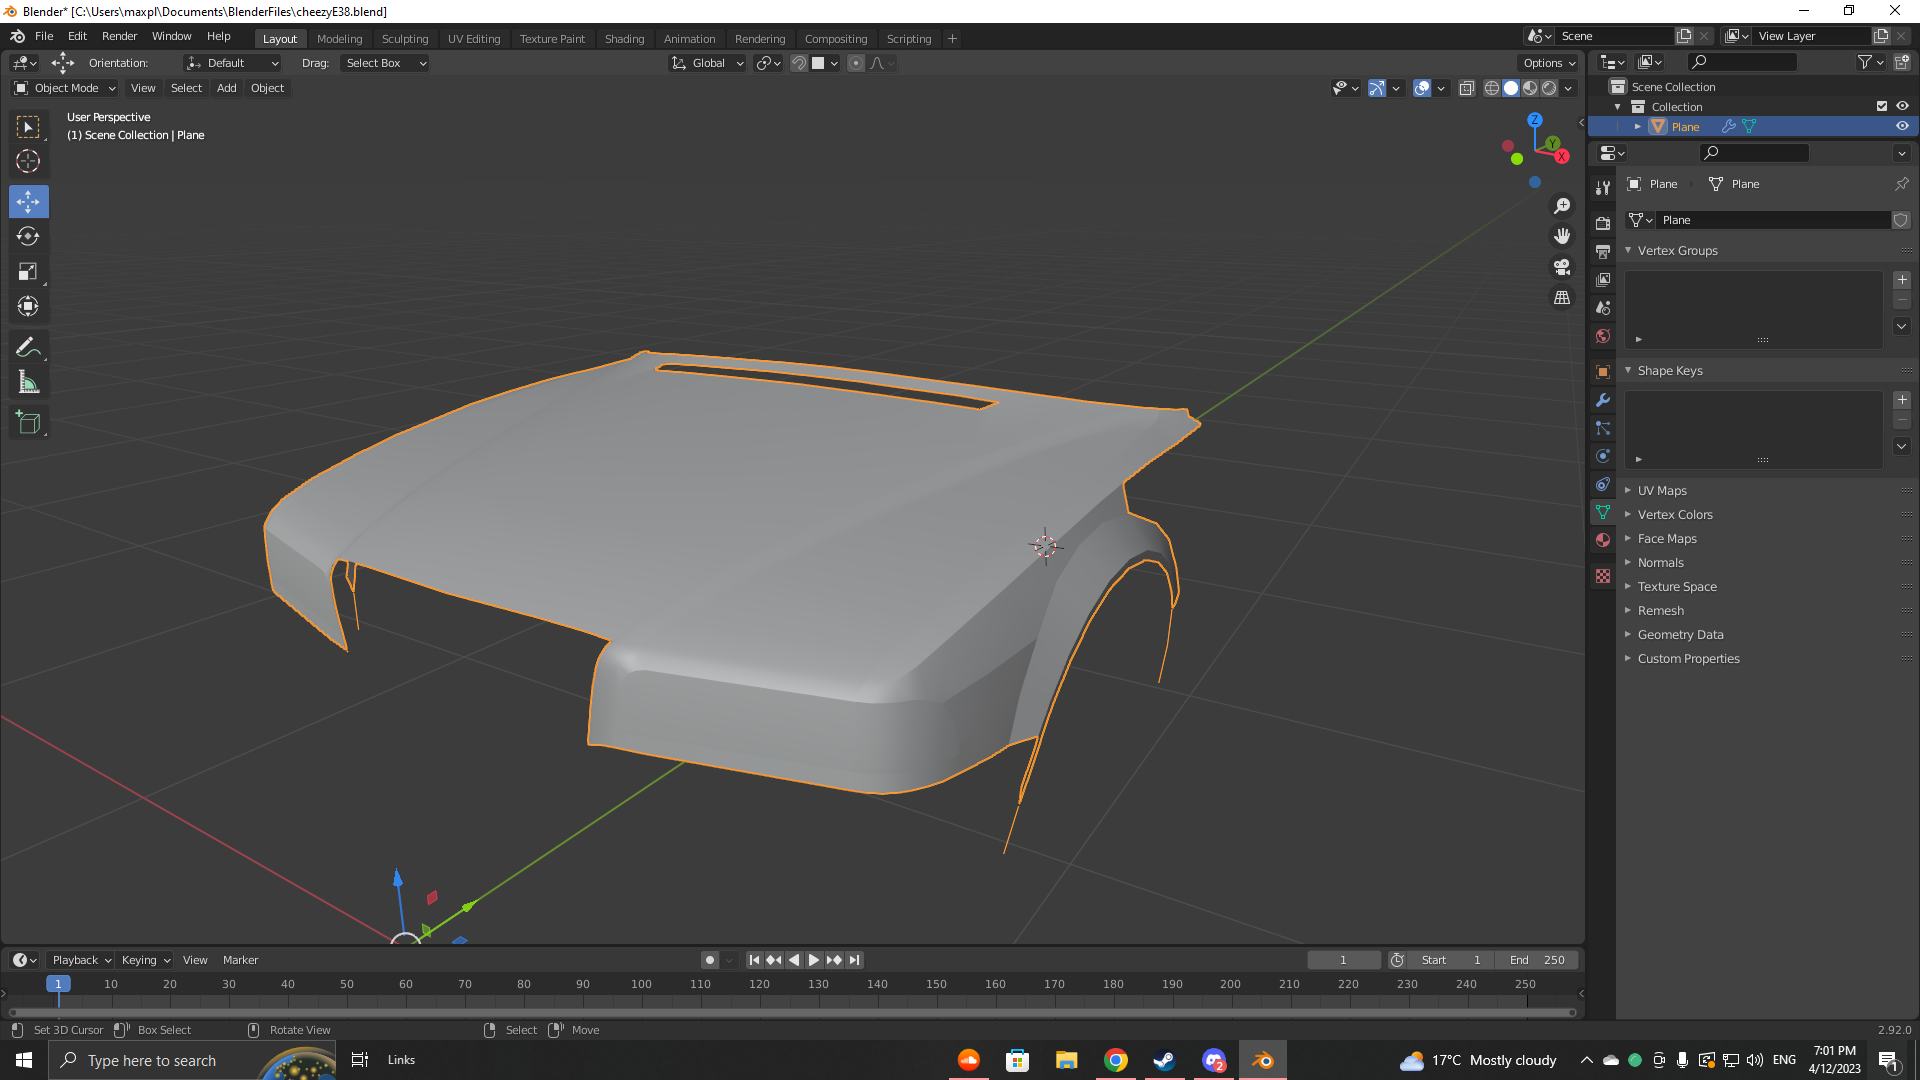This screenshot has width=1920, height=1080.
Task: Select the Rotate tool in toolbar
Action: (x=28, y=237)
